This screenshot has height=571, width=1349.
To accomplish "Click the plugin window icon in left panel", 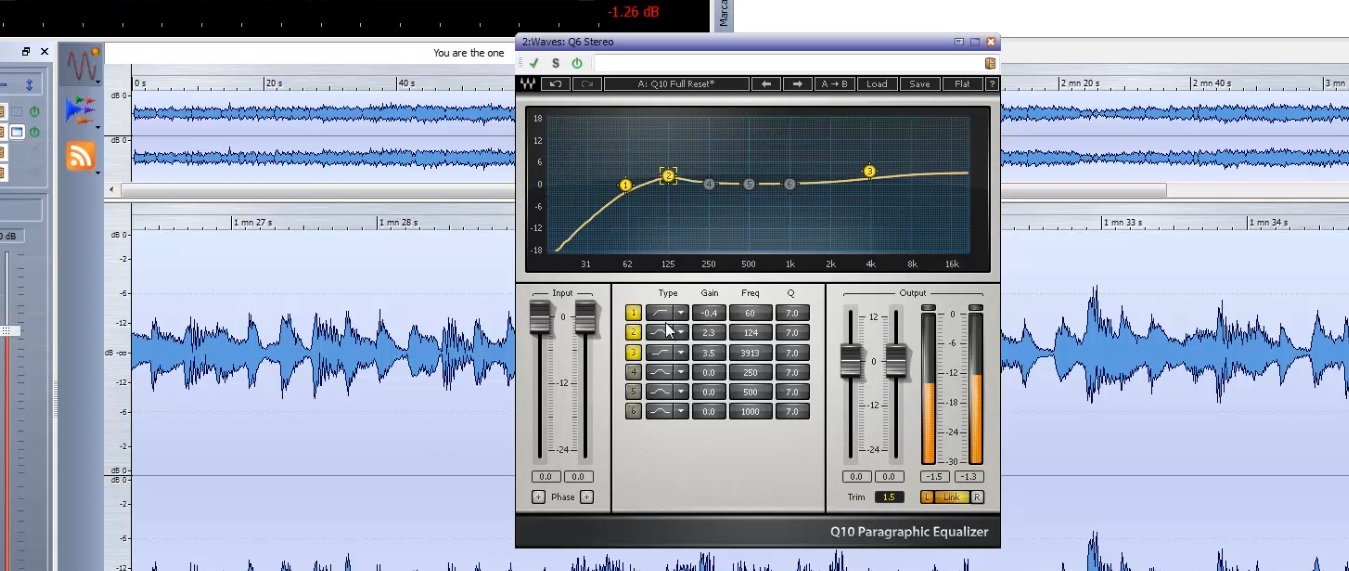I will 17,132.
